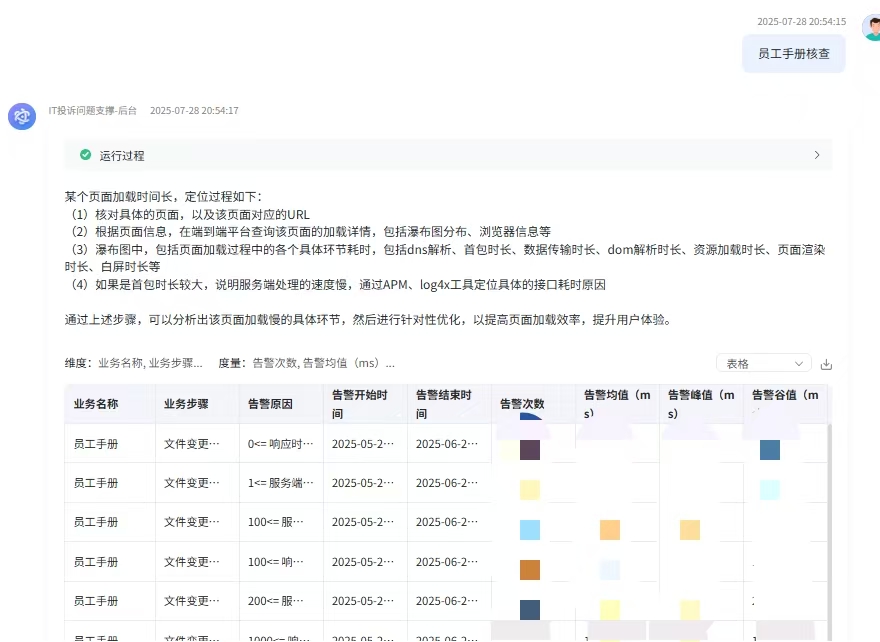Open the 表格 display type dropdown
Image resolution: width=880 pixels, height=642 pixels.
coord(763,364)
